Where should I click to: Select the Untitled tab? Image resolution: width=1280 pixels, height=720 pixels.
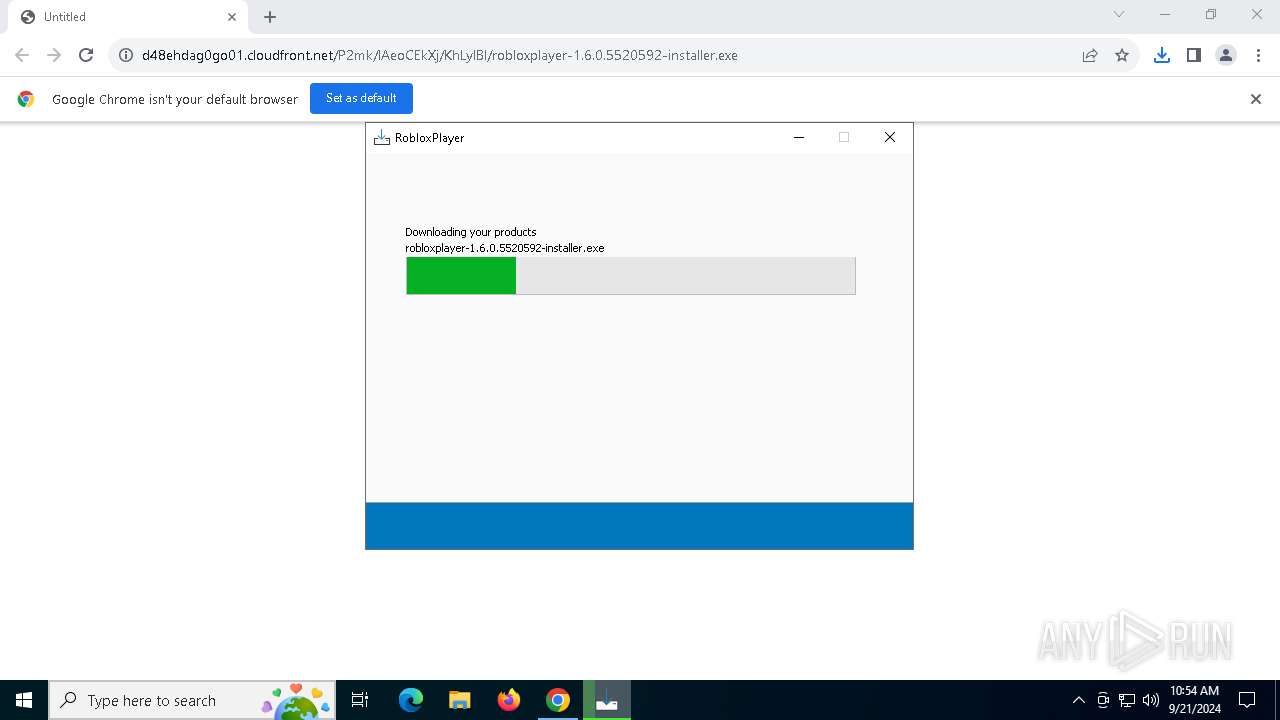click(128, 17)
